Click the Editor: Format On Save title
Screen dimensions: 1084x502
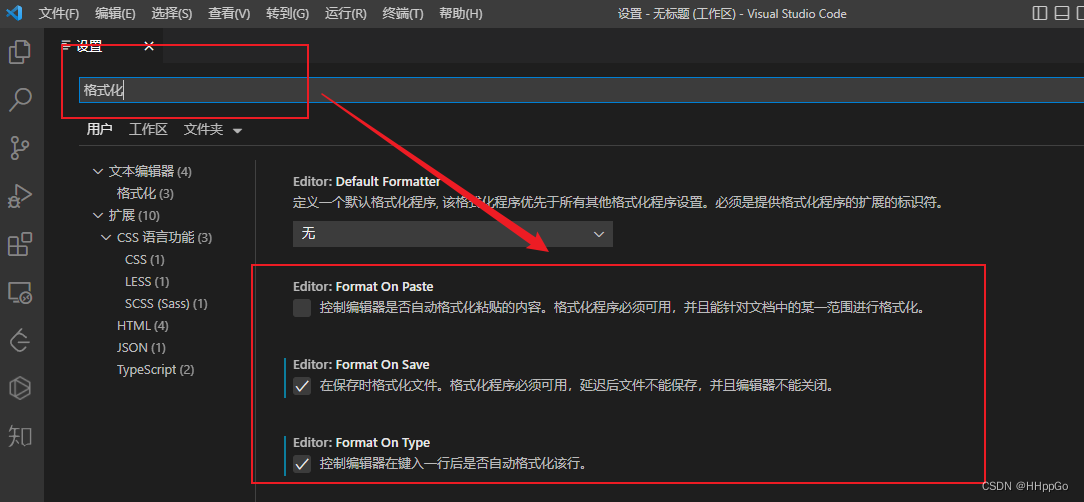(361, 364)
